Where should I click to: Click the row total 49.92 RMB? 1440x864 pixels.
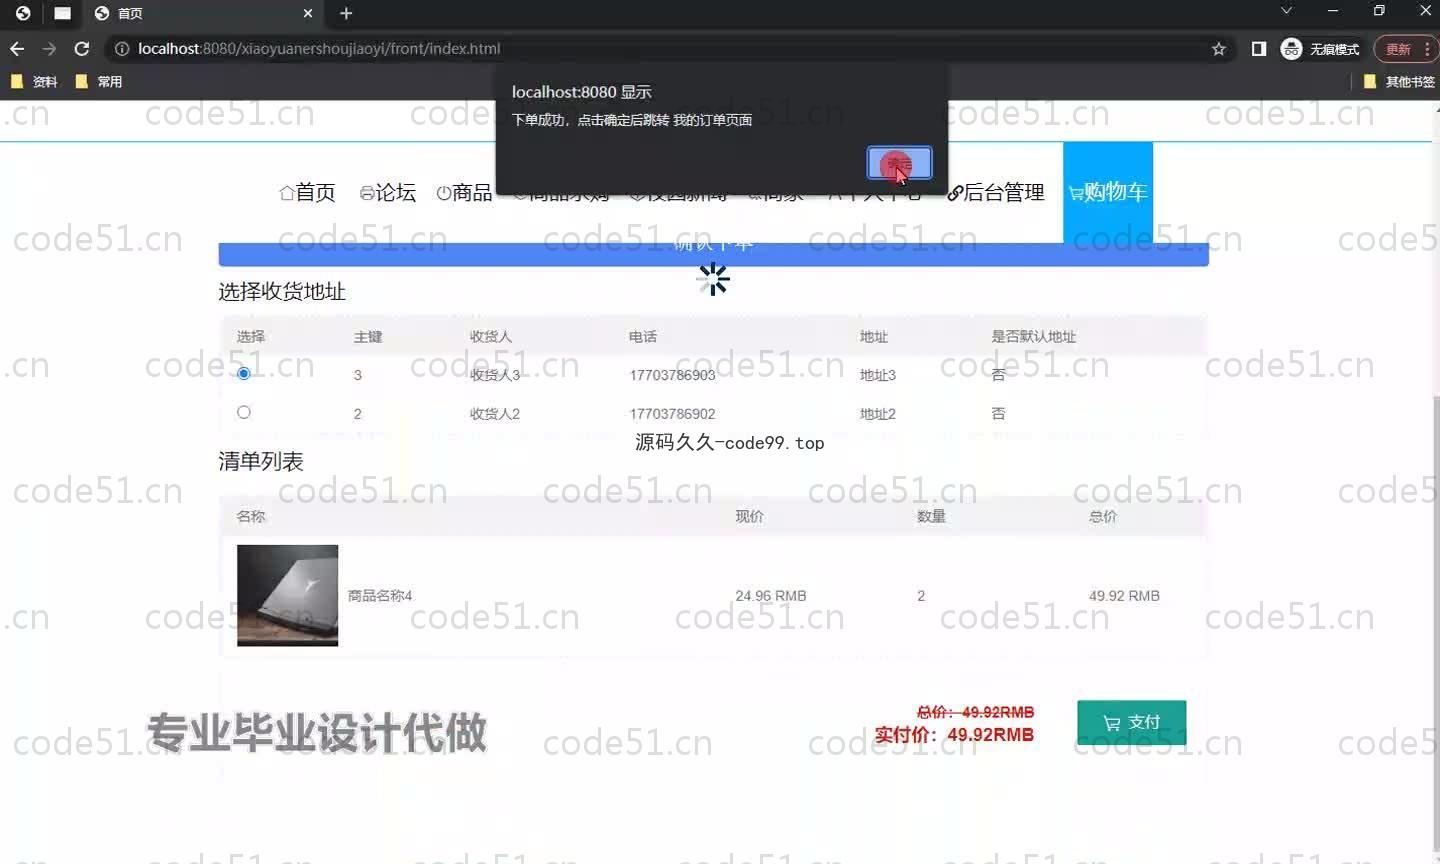1124,595
